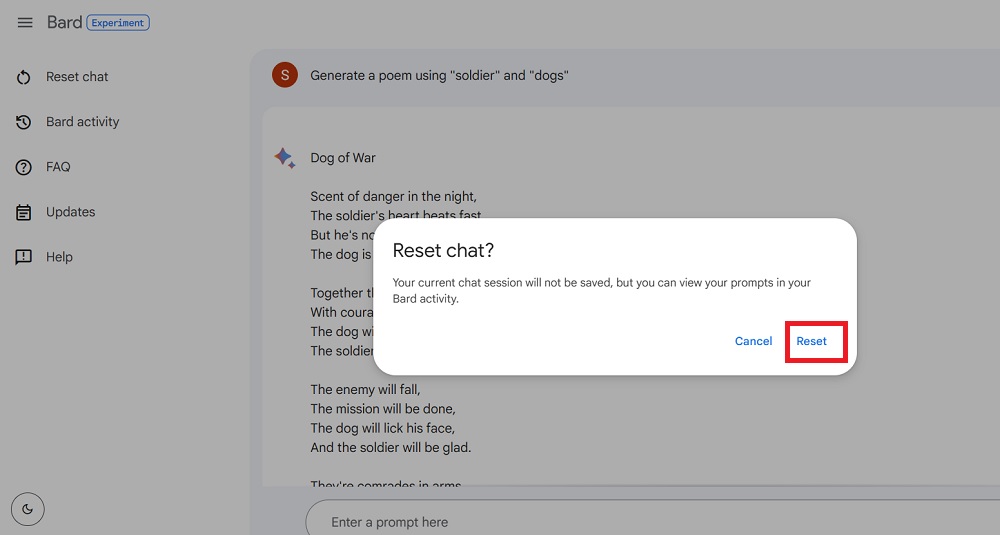The image size is (1000, 535).
Task: Click the "Reset chat?" dialog heading
Action: [x=443, y=251]
